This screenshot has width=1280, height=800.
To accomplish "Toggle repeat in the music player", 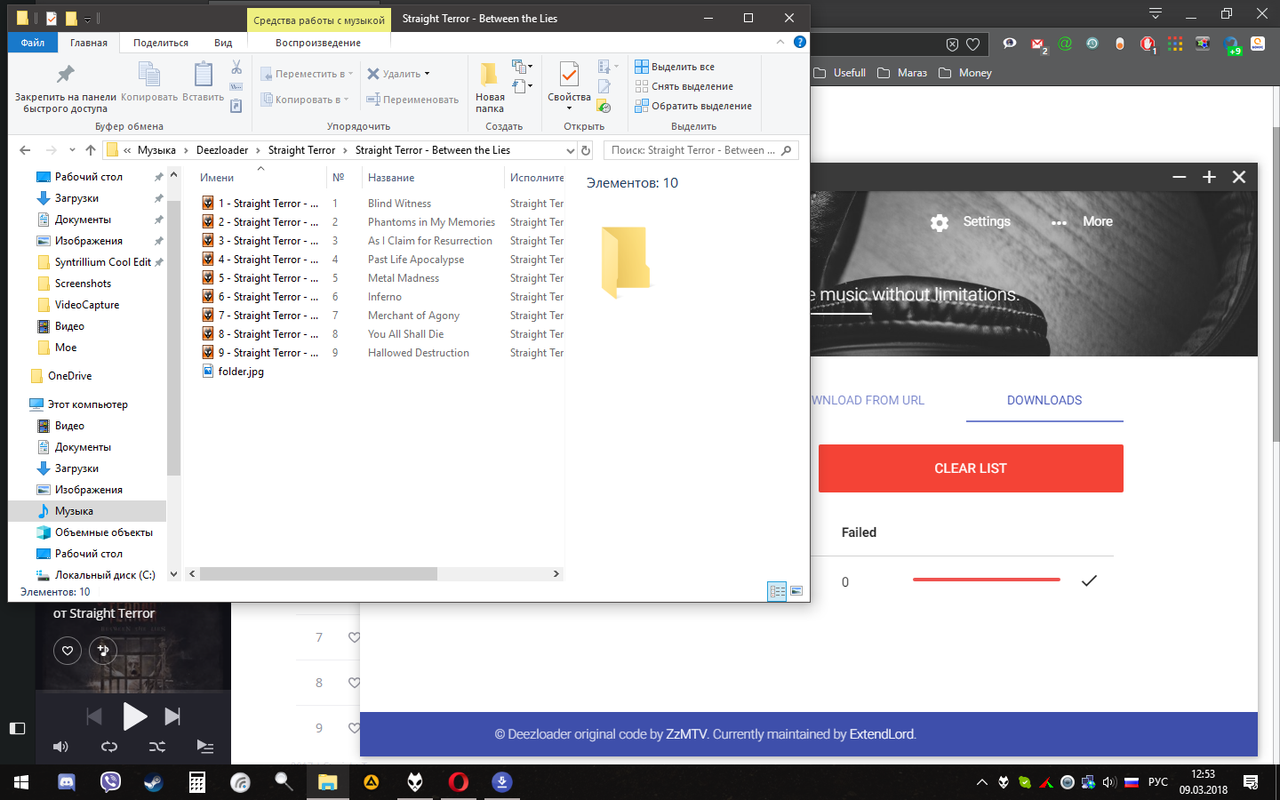I will click(x=109, y=746).
